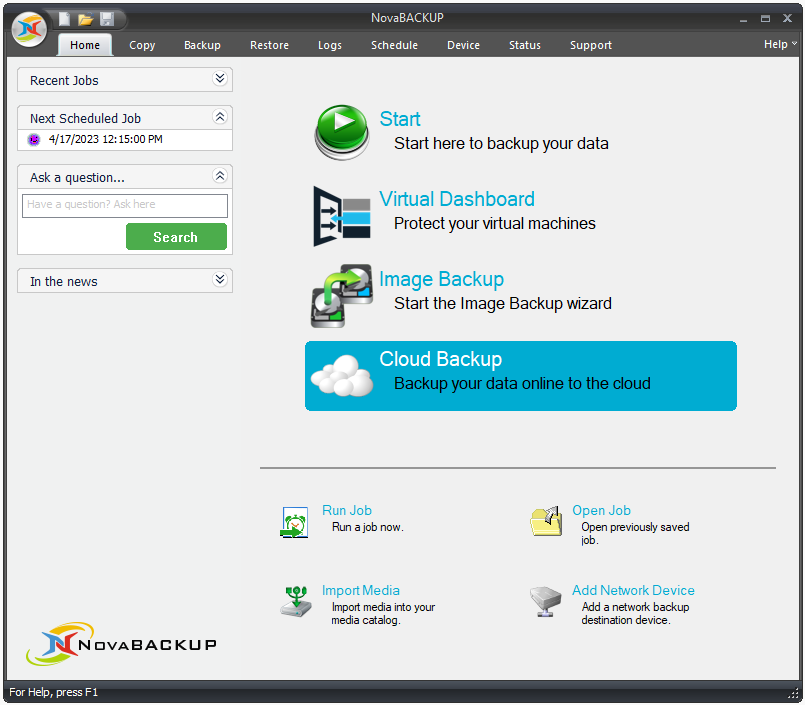The width and height of the screenshot is (805, 705).
Task: Collapse the Next Scheduled Job panel
Action: click(220, 117)
